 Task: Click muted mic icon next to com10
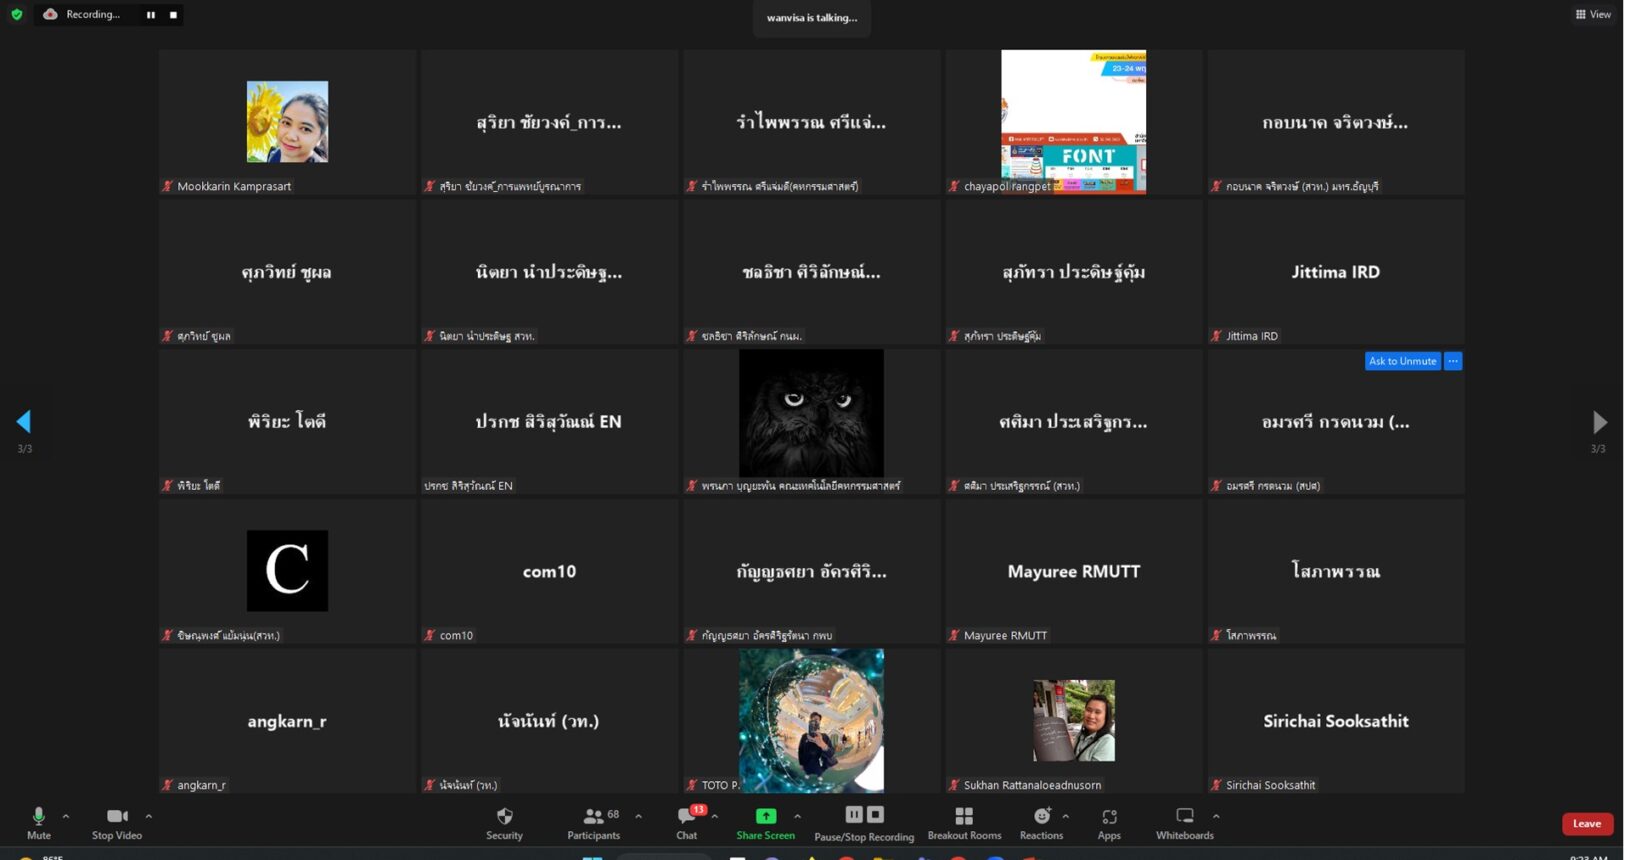tap(430, 635)
